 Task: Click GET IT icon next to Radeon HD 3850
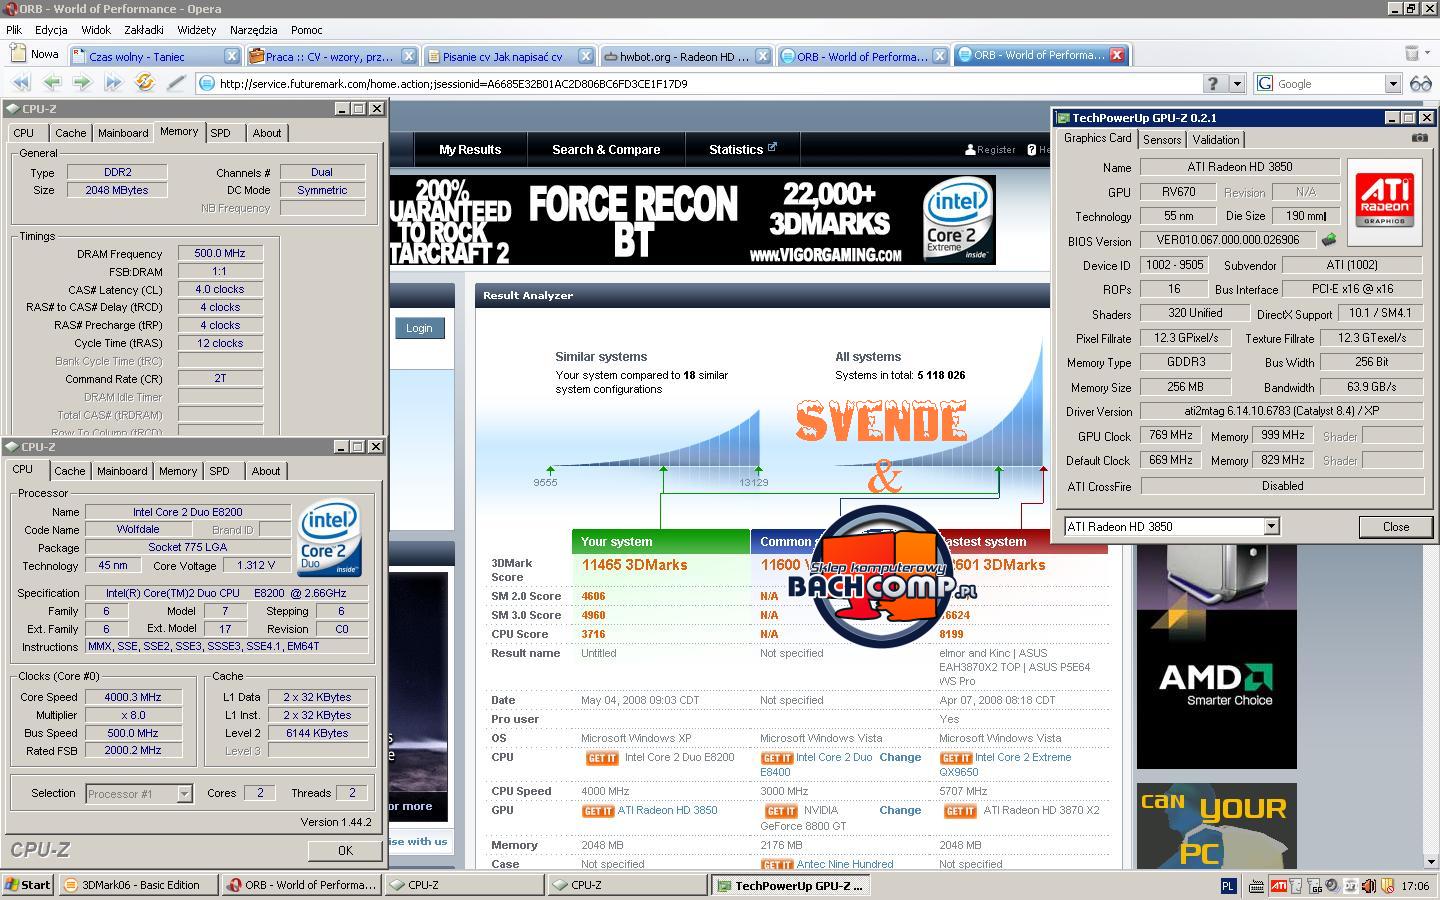click(x=597, y=811)
